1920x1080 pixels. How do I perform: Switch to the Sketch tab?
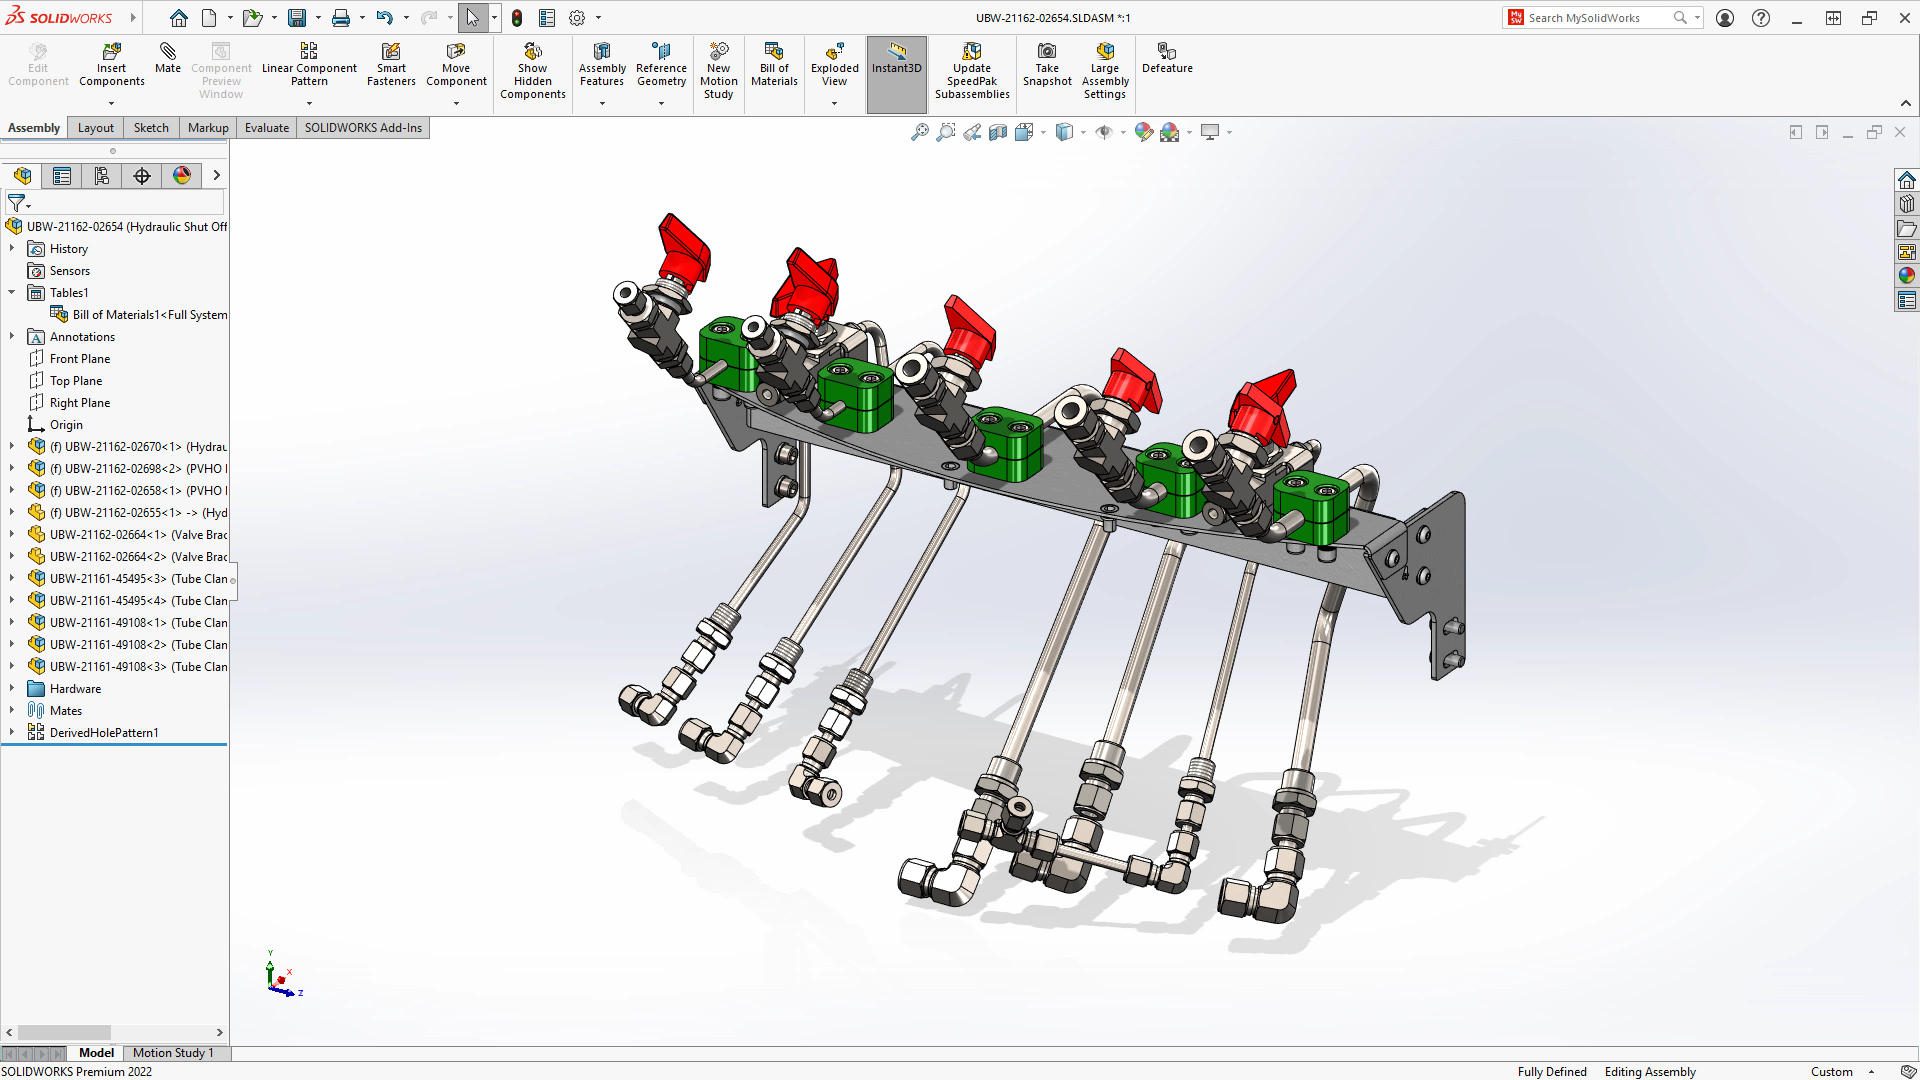(x=150, y=127)
